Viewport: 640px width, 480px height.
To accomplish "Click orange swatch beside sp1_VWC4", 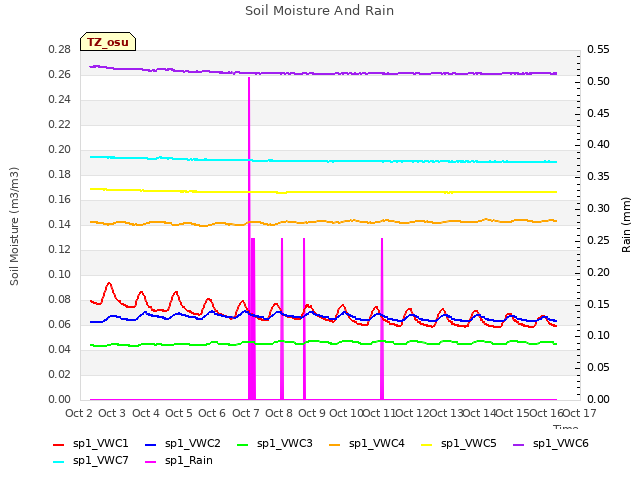I will pyautogui.click(x=335, y=444).
